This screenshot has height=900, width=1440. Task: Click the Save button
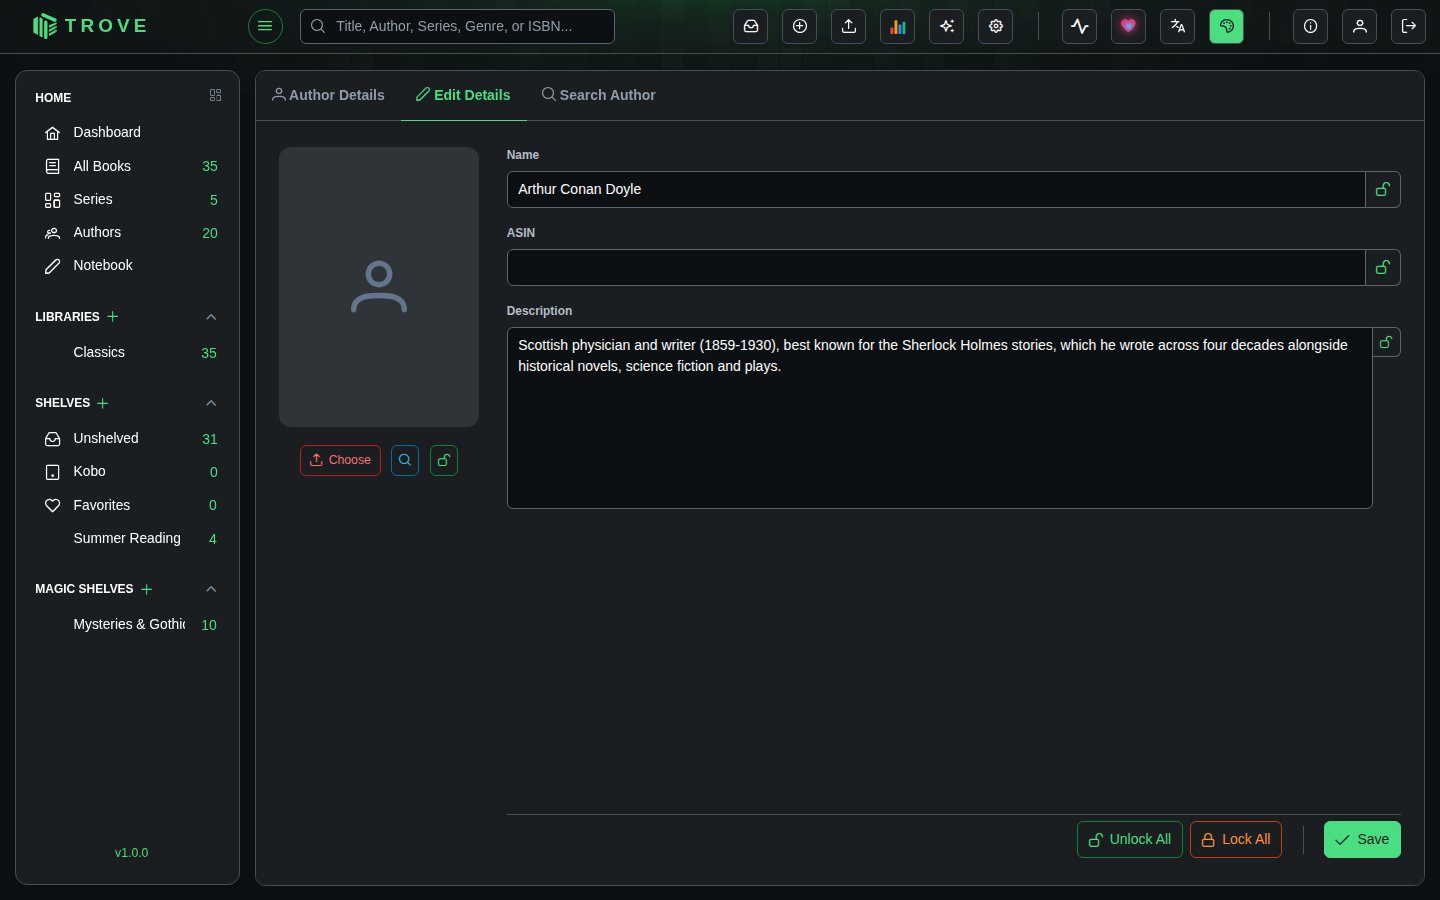pyautogui.click(x=1362, y=840)
